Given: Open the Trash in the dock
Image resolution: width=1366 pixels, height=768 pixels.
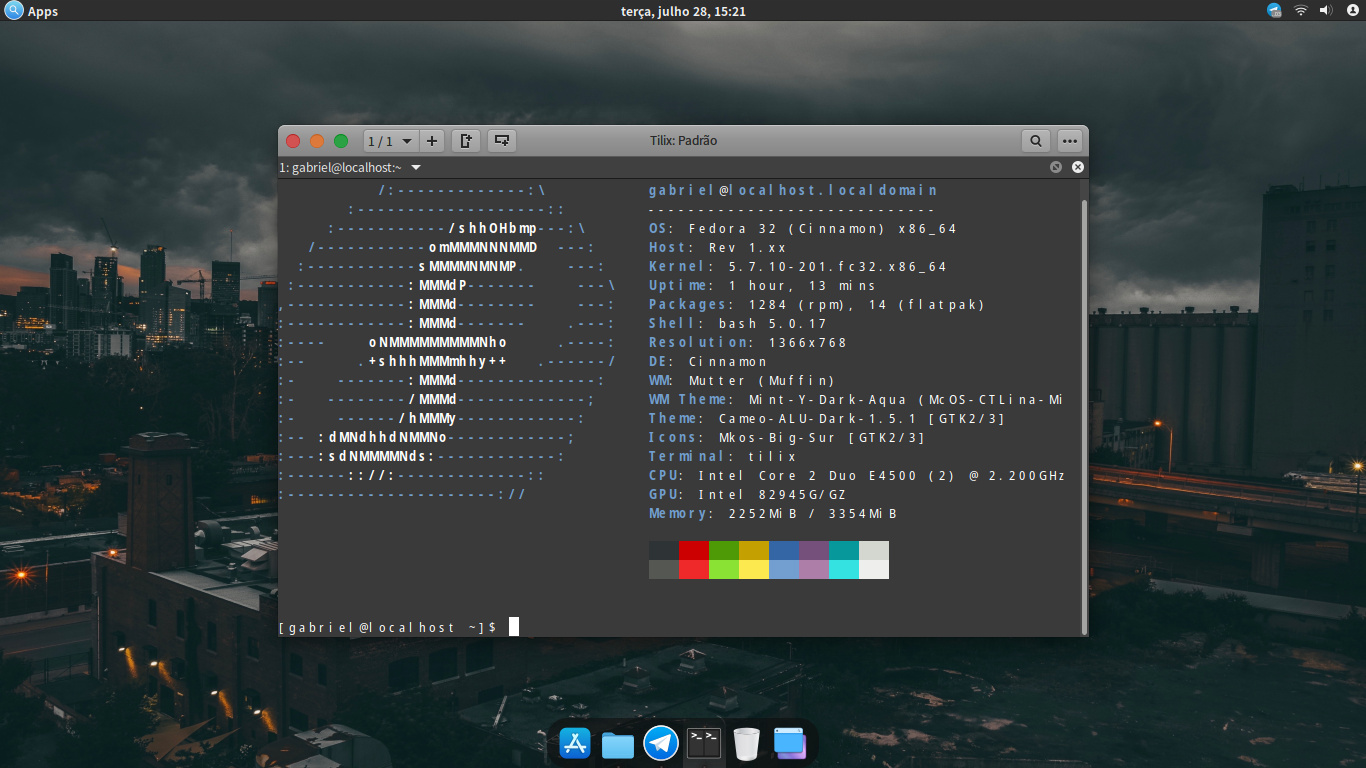Looking at the screenshot, I should coord(746,743).
